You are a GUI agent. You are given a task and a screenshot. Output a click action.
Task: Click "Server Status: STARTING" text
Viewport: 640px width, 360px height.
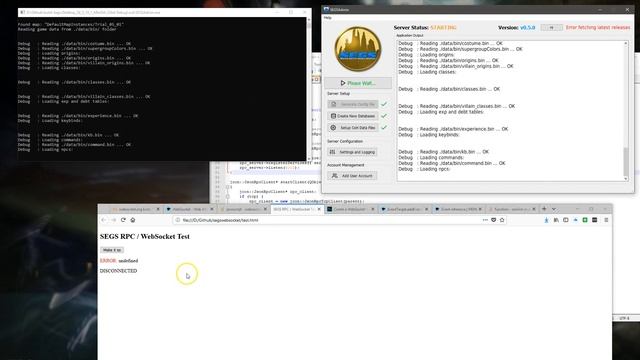click(425, 27)
